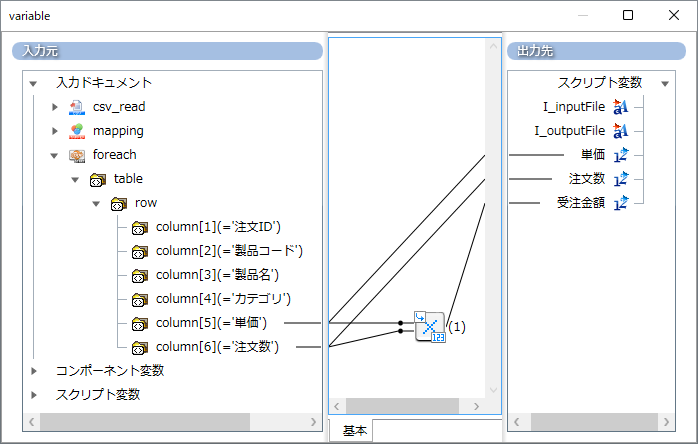Viewport: 698px width, 444px height.
Task: Select column[4](='カテゴリ') label
Action: pyautogui.click(x=223, y=299)
